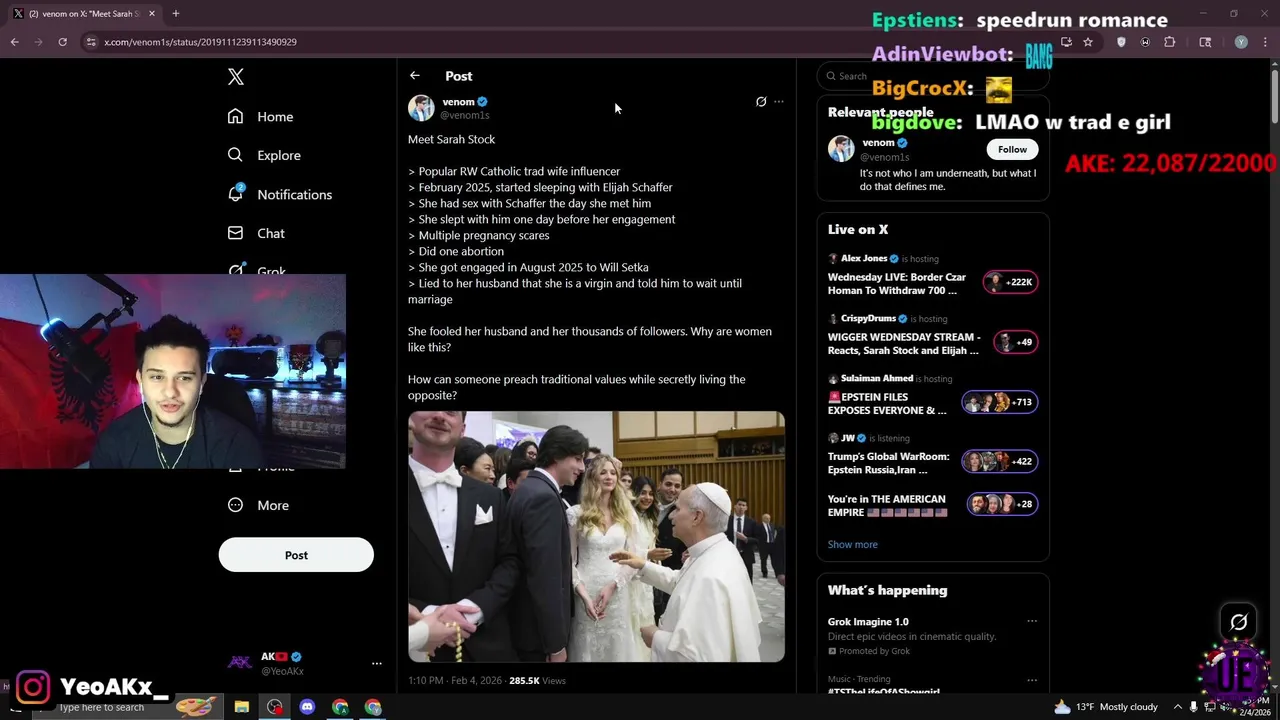Viewport: 1280px width, 720px height.
Task: Open Discord from taskbar
Action: pos(307,707)
